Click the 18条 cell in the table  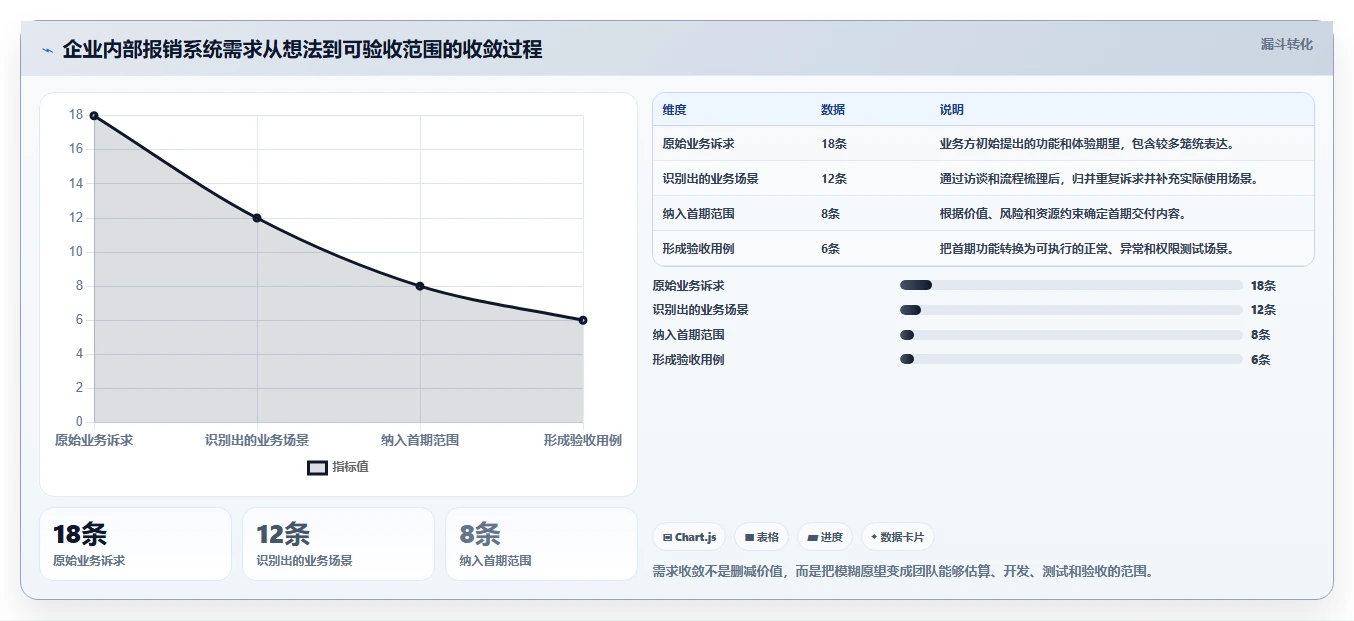(x=834, y=144)
